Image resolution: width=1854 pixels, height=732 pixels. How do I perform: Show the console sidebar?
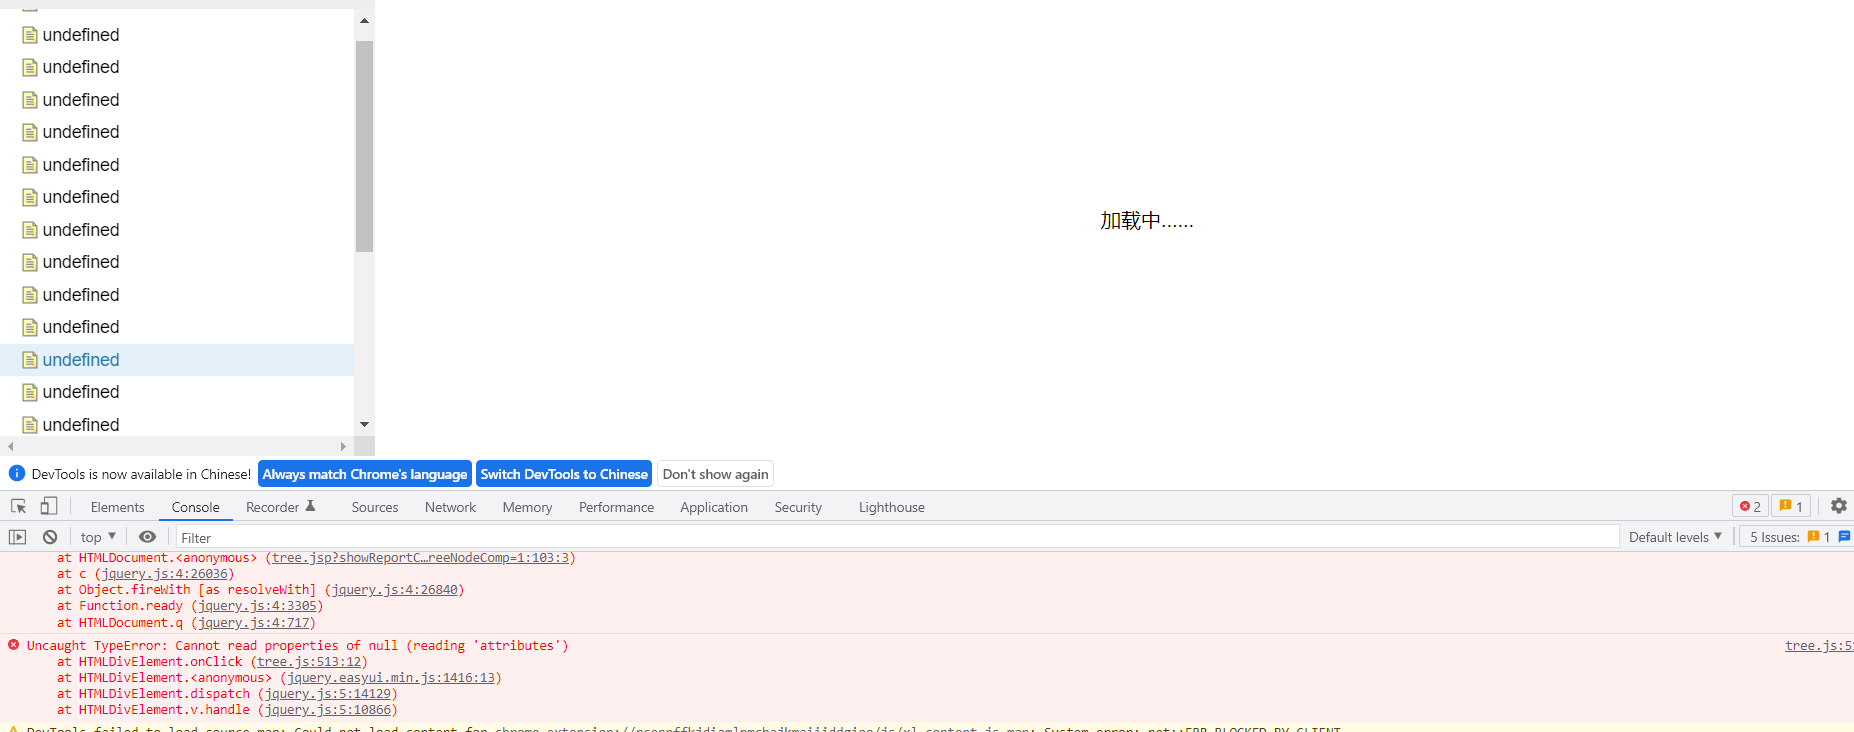[18, 537]
